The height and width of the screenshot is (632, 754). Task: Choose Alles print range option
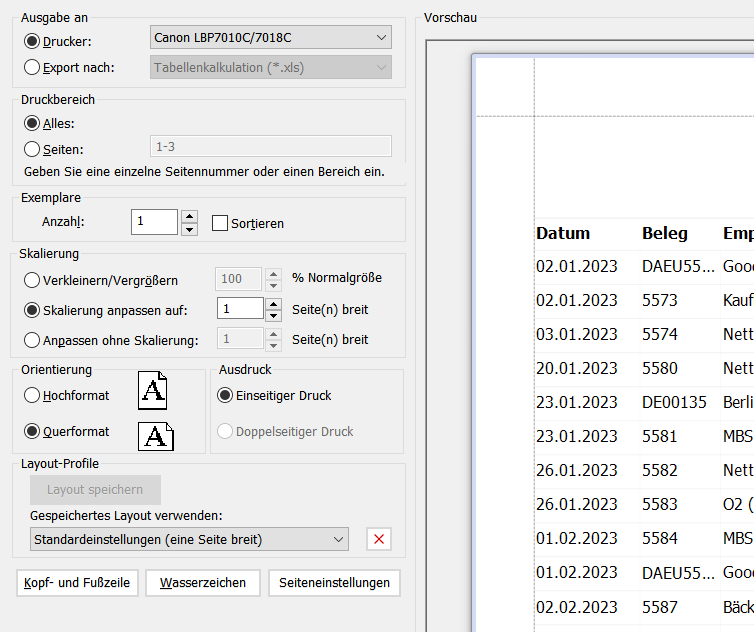pyautogui.click(x=32, y=124)
